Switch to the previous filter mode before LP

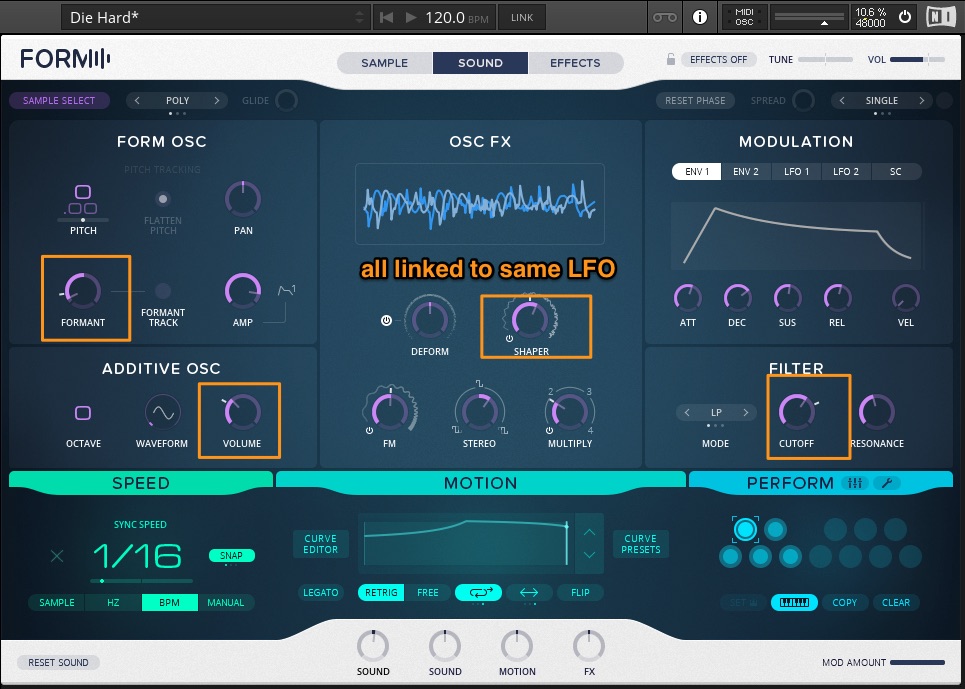click(687, 412)
